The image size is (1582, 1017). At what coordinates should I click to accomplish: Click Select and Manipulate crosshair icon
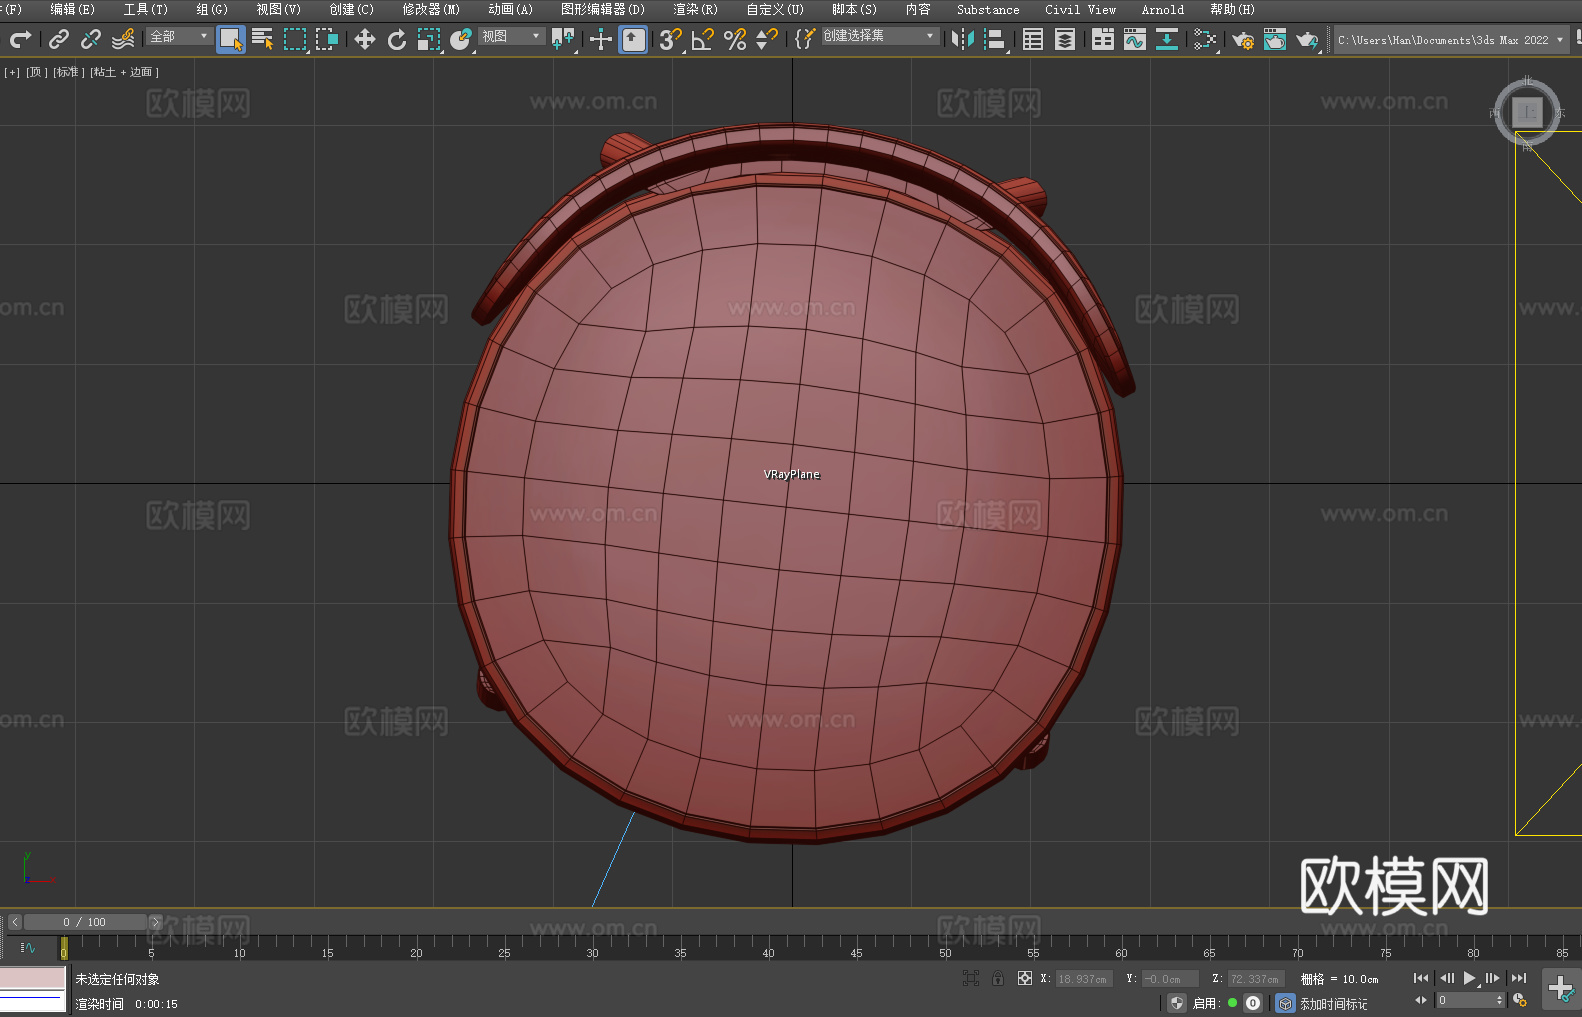[601, 39]
